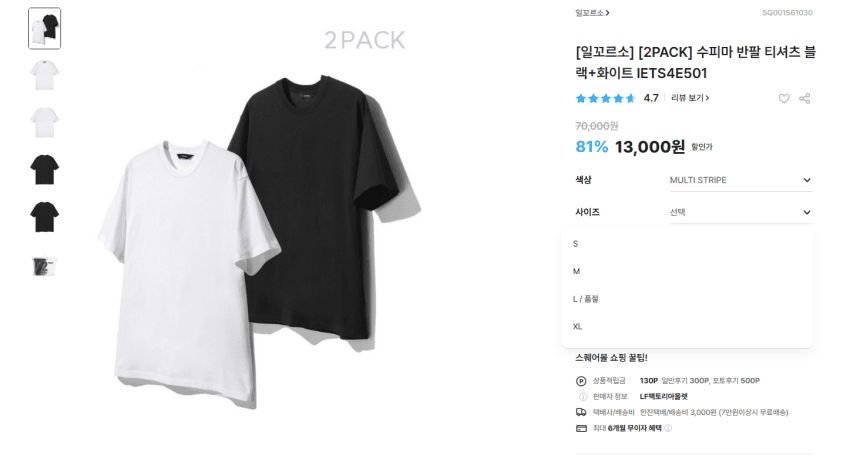Select size XL option
Image resolution: width=850 pixels, height=459 pixels.
coord(687,326)
